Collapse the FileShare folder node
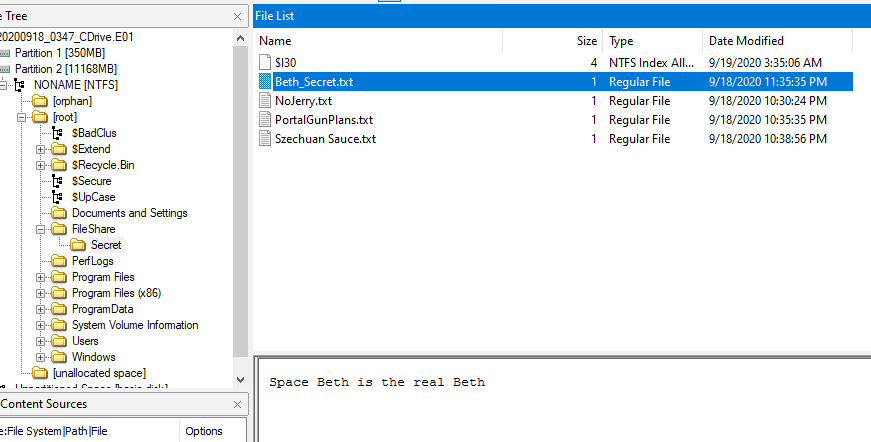This screenshot has width=871, height=442. [41, 229]
